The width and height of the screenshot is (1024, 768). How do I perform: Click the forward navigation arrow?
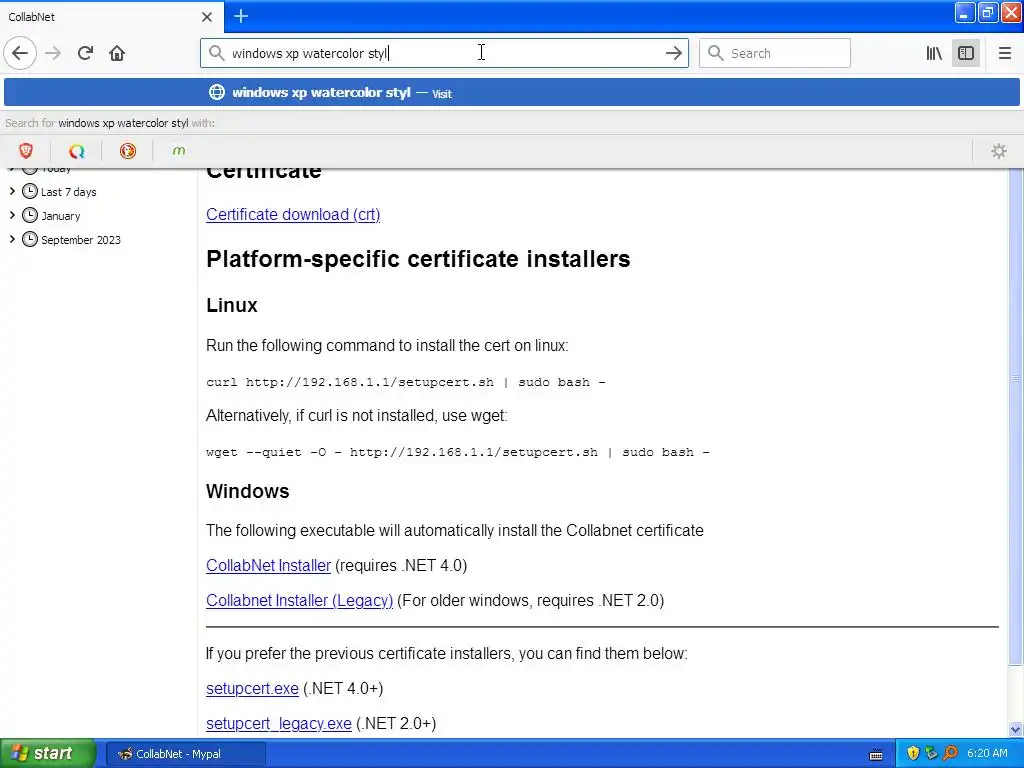pyautogui.click(x=53, y=53)
